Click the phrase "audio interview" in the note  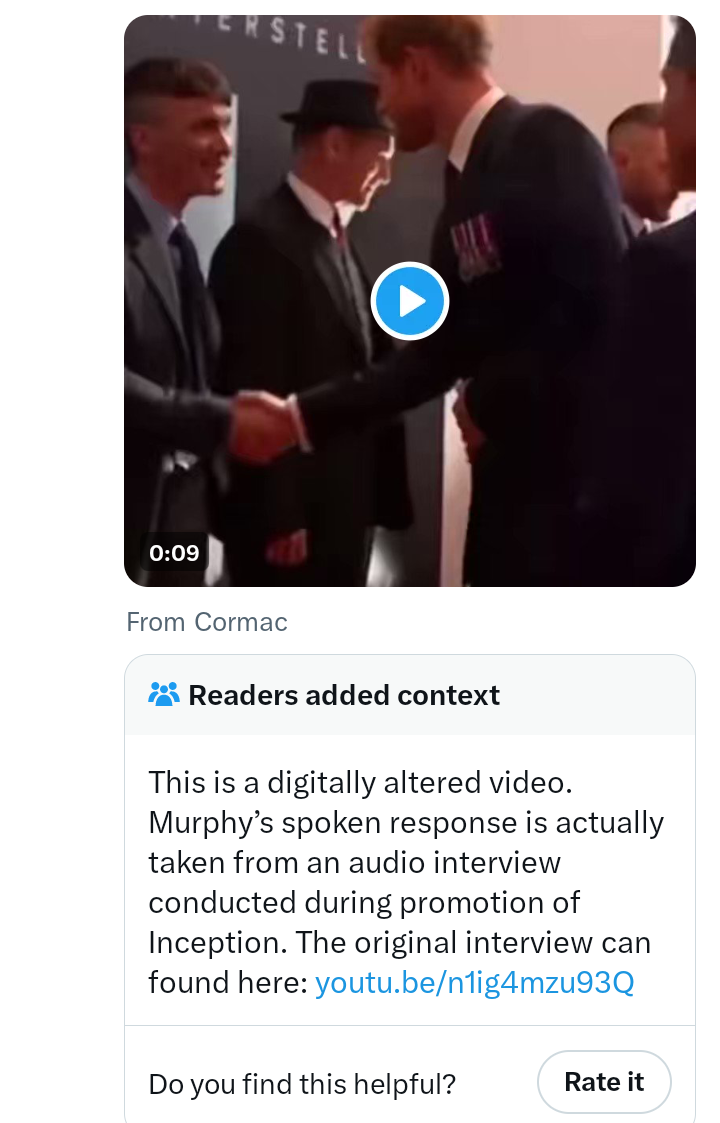[x=433, y=862]
